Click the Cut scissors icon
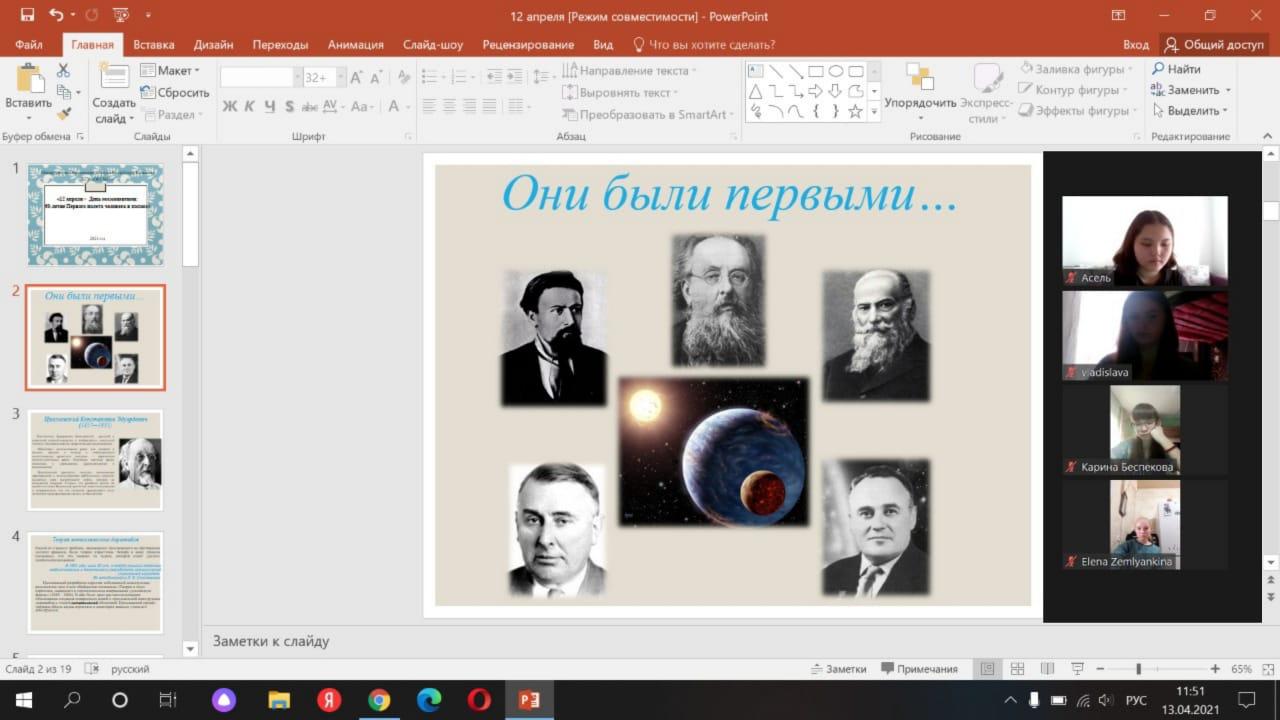This screenshot has height=720, width=1280. (x=63, y=71)
